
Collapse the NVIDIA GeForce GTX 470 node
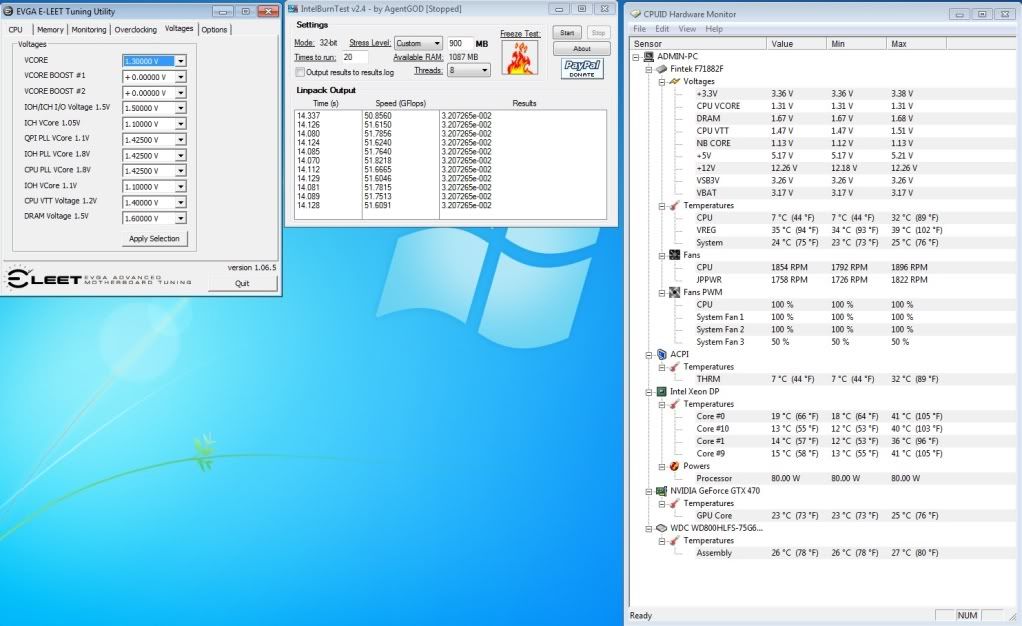(649, 491)
